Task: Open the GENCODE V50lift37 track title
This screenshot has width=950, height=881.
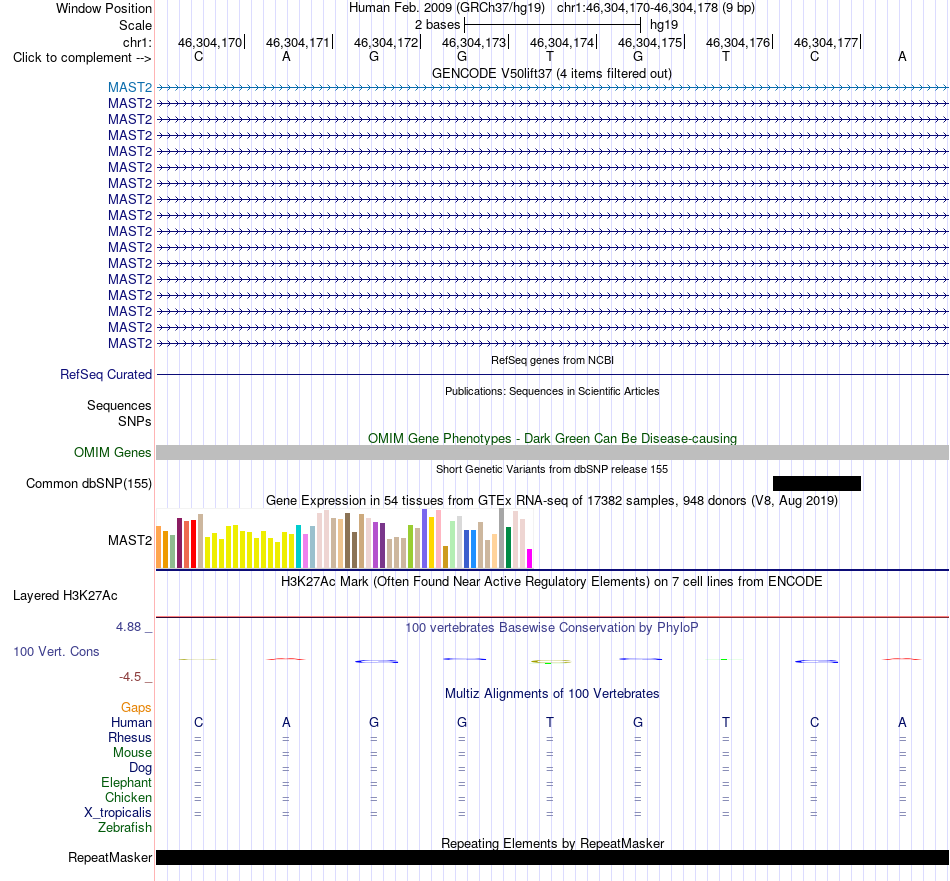Action: click(x=551, y=73)
